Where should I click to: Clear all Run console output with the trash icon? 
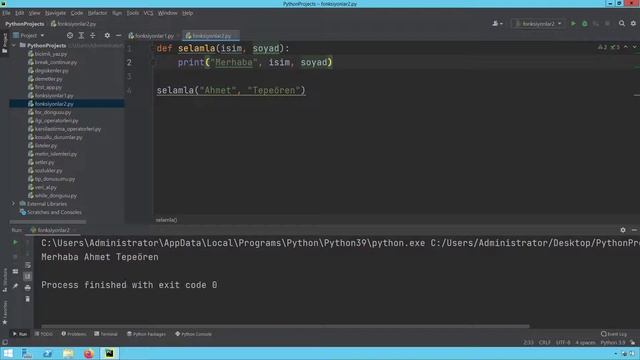pyautogui.click(x=27, y=299)
